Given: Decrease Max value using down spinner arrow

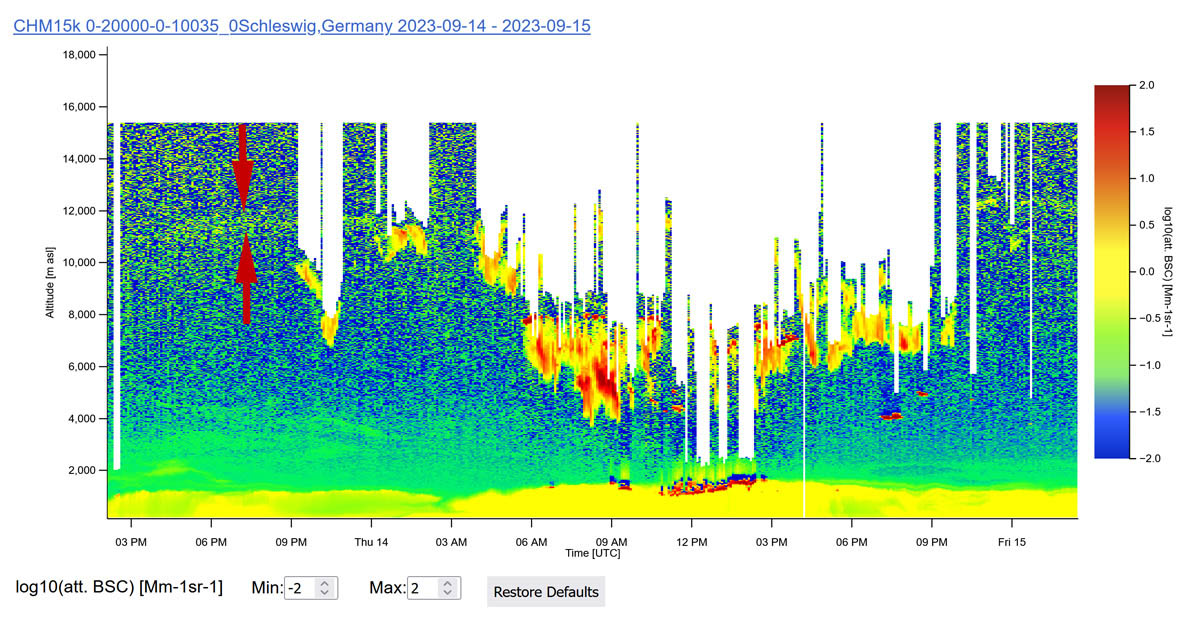Looking at the screenshot, I should (x=446, y=593).
